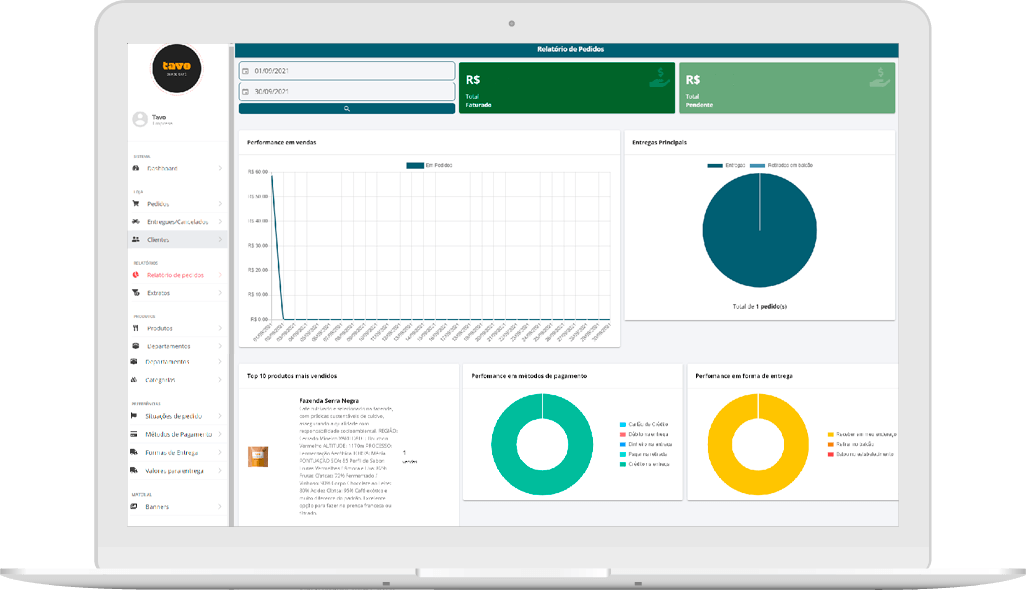Click the Entregues/Cancelados delivery icon

[135, 222]
